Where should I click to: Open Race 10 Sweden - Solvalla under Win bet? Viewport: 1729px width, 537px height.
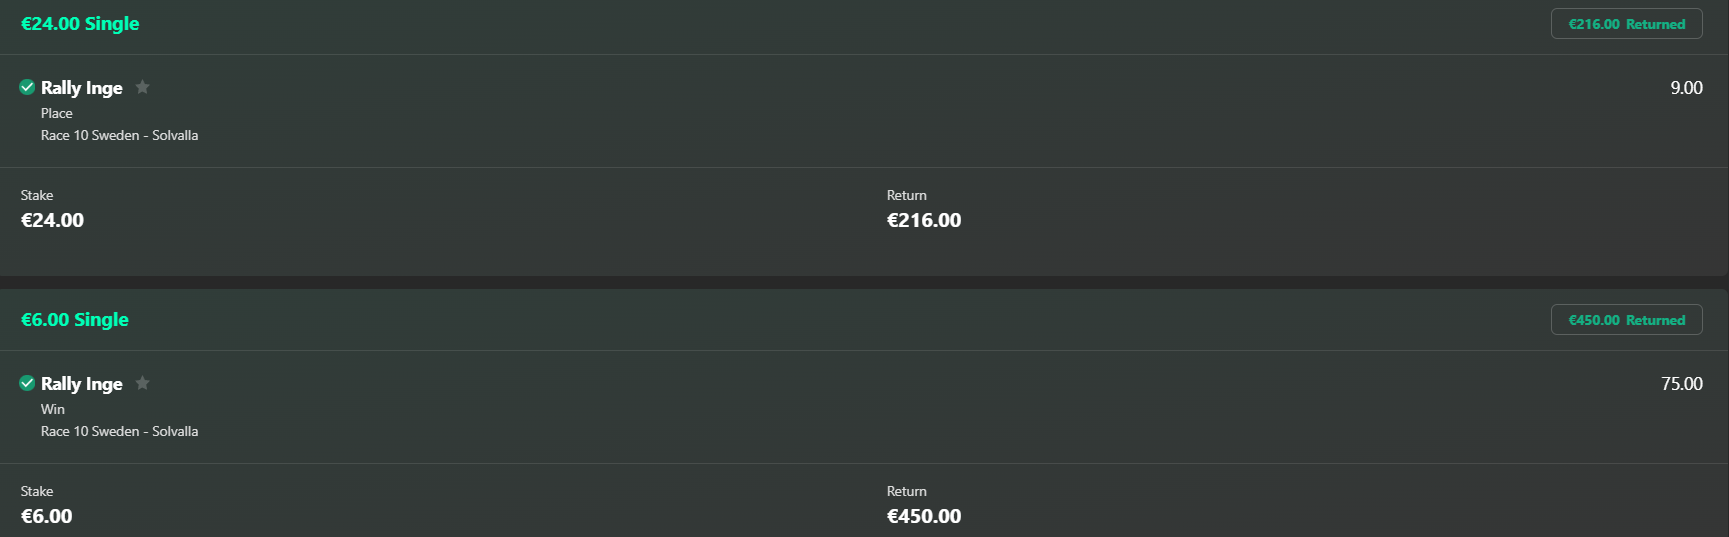click(x=119, y=431)
